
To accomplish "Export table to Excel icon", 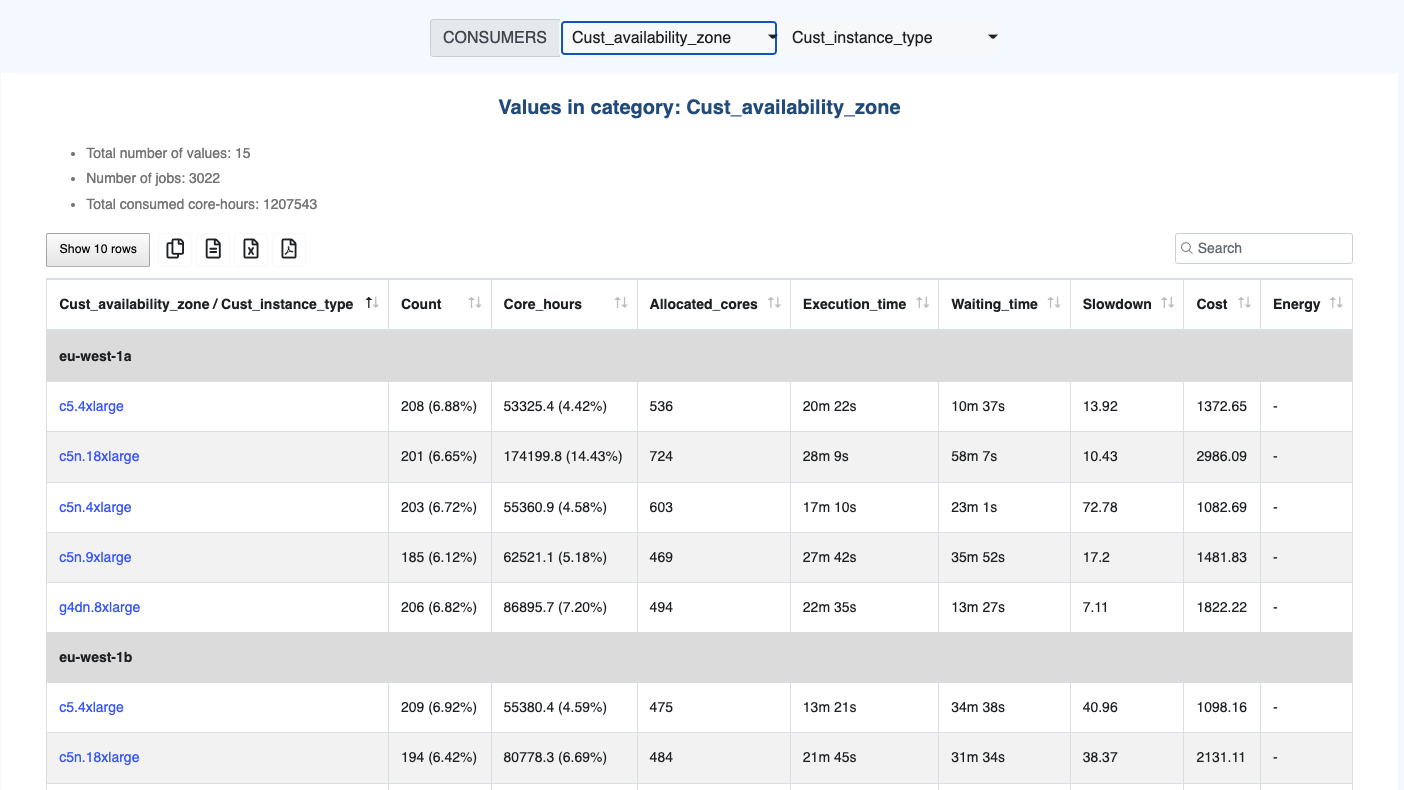I will click(x=251, y=249).
